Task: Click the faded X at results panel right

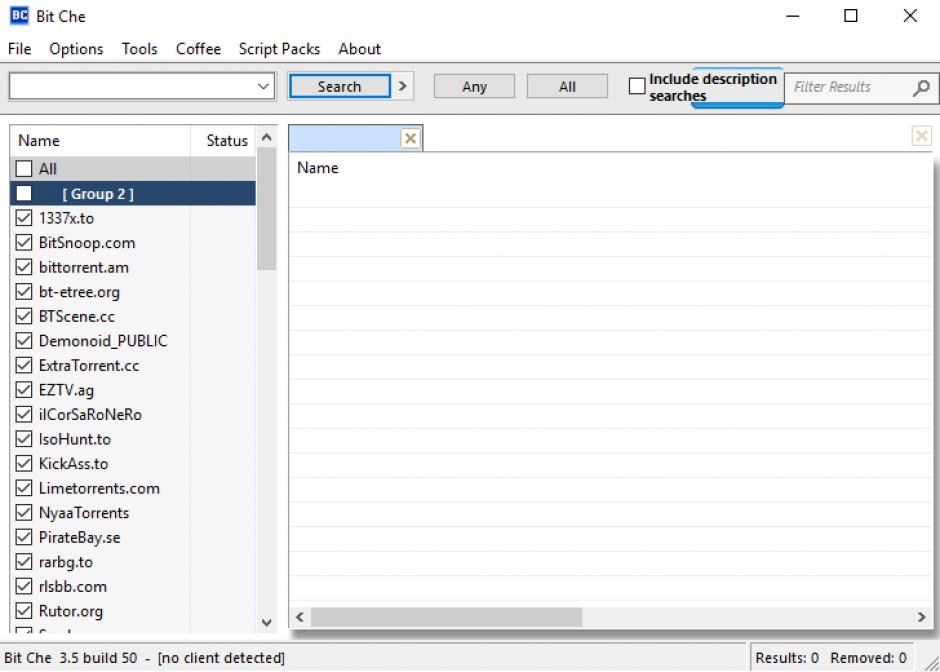Action: (921, 136)
